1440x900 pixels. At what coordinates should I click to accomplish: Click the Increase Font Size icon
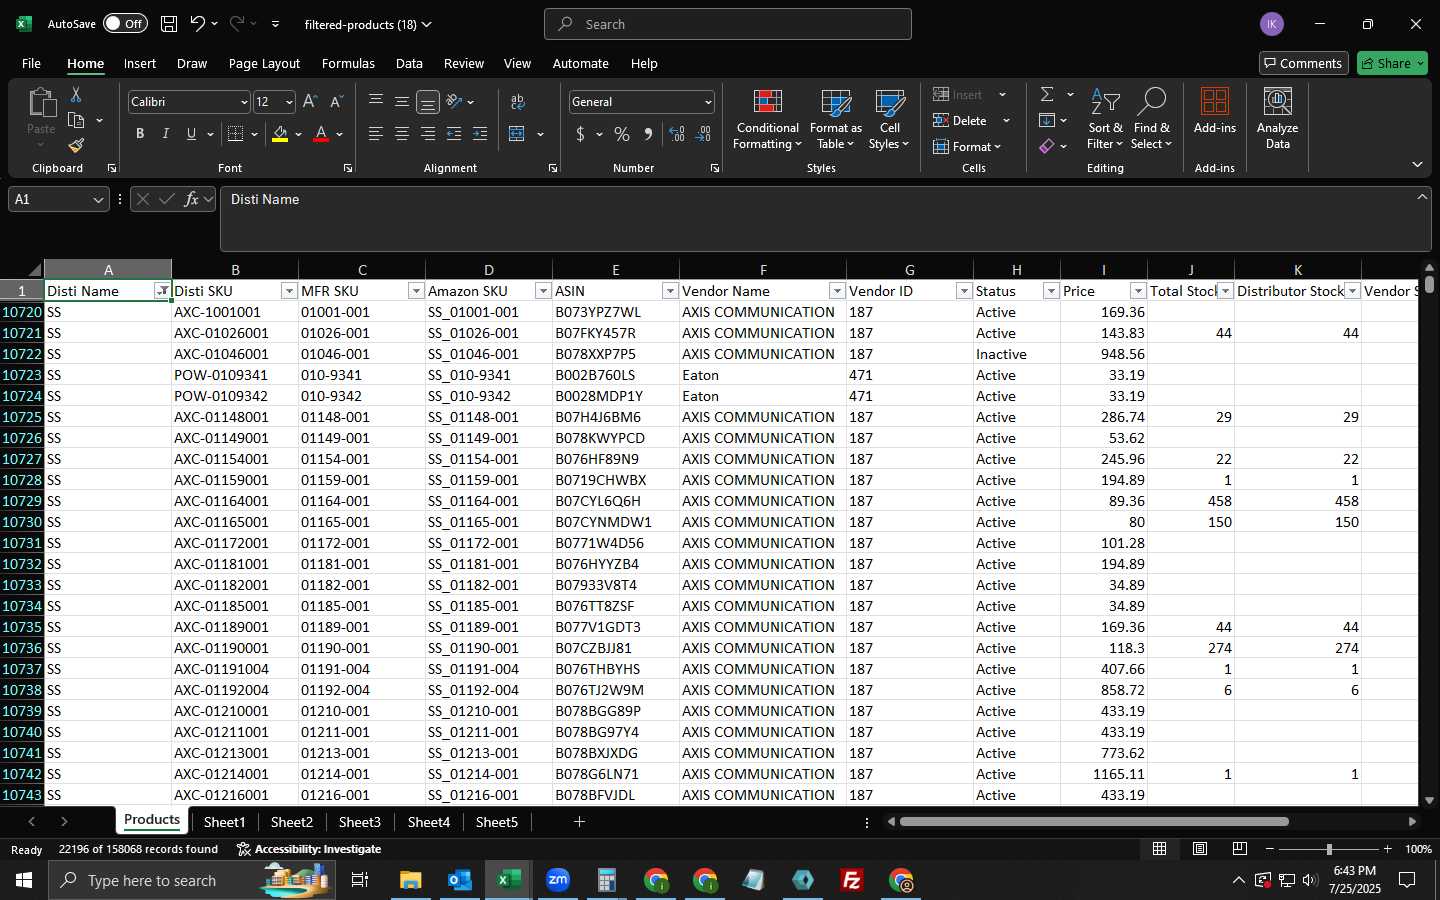coord(310,102)
